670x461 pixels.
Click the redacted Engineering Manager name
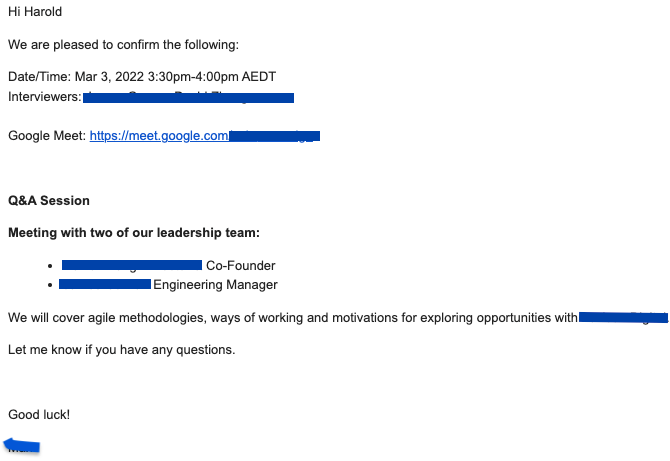tap(105, 284)
